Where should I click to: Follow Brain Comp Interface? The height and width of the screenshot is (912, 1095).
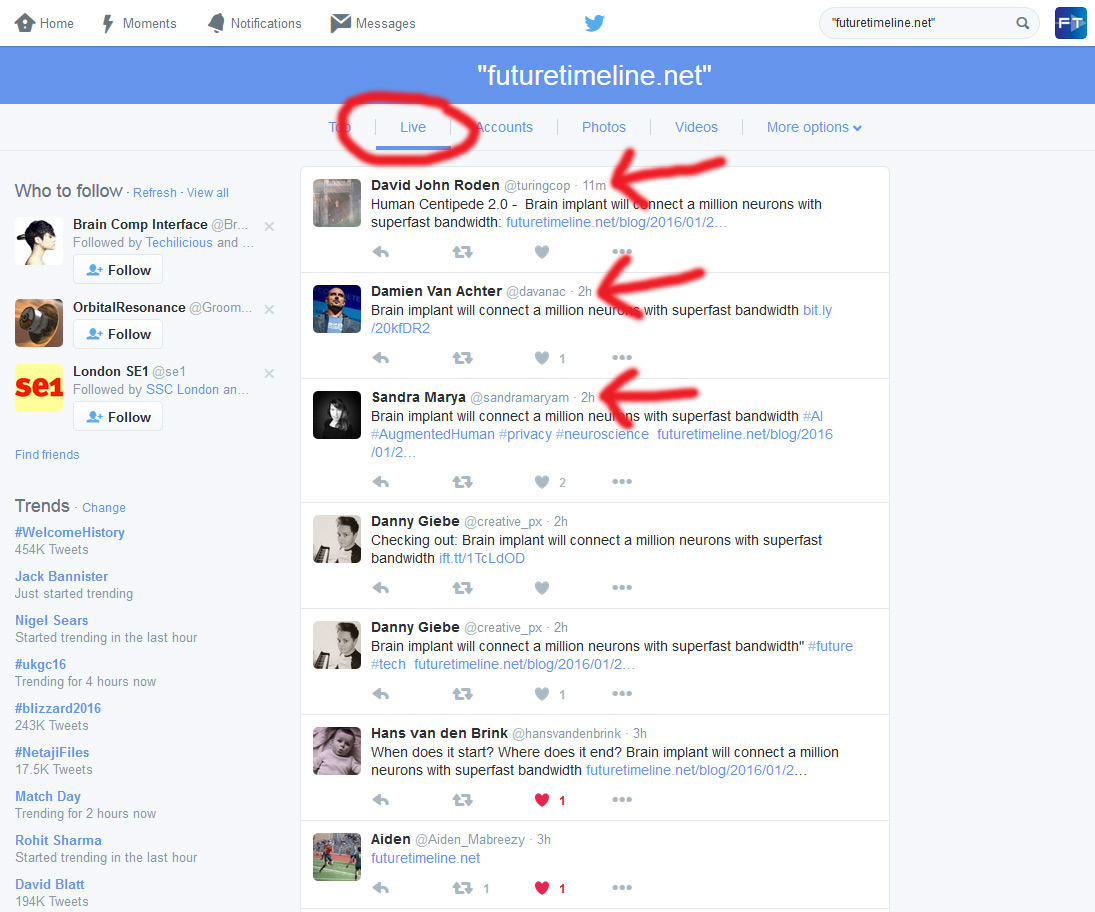[118, 270]
